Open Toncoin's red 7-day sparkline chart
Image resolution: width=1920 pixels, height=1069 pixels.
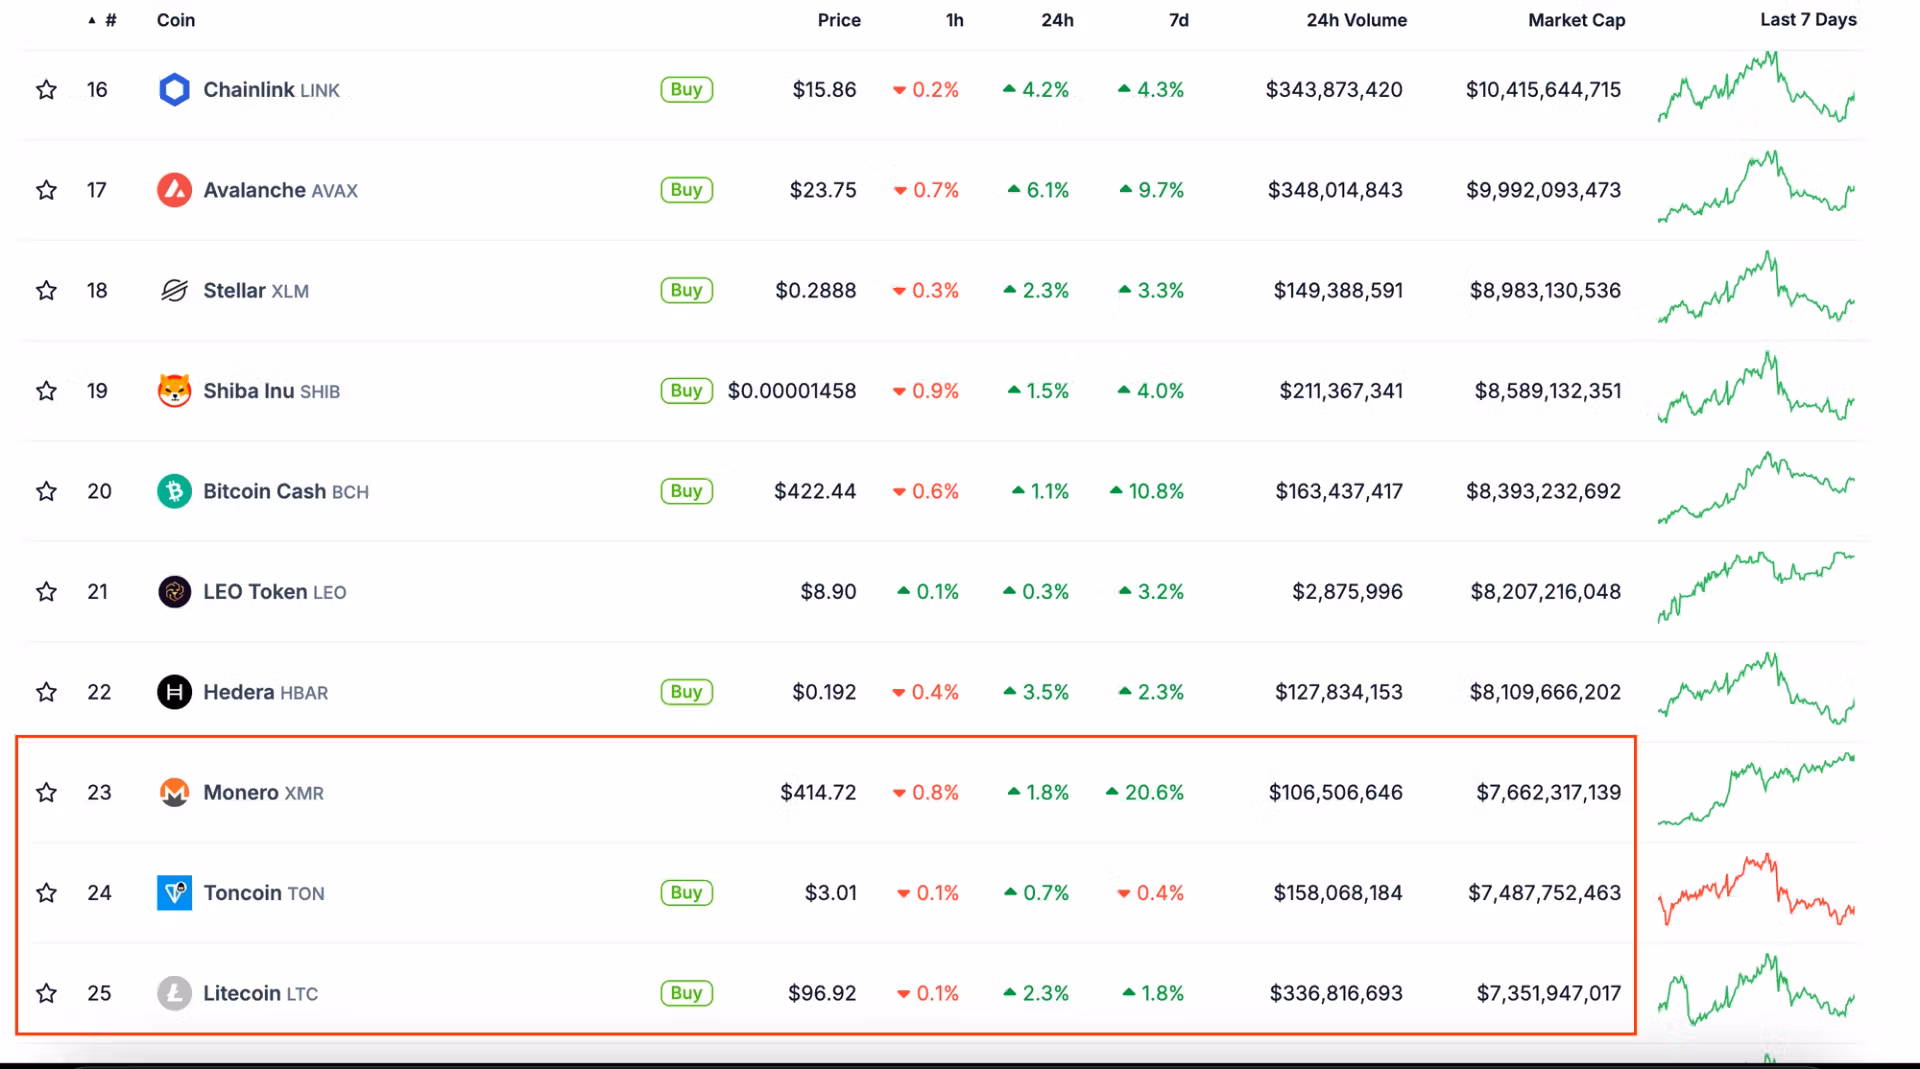click(x=1756, y=889)
